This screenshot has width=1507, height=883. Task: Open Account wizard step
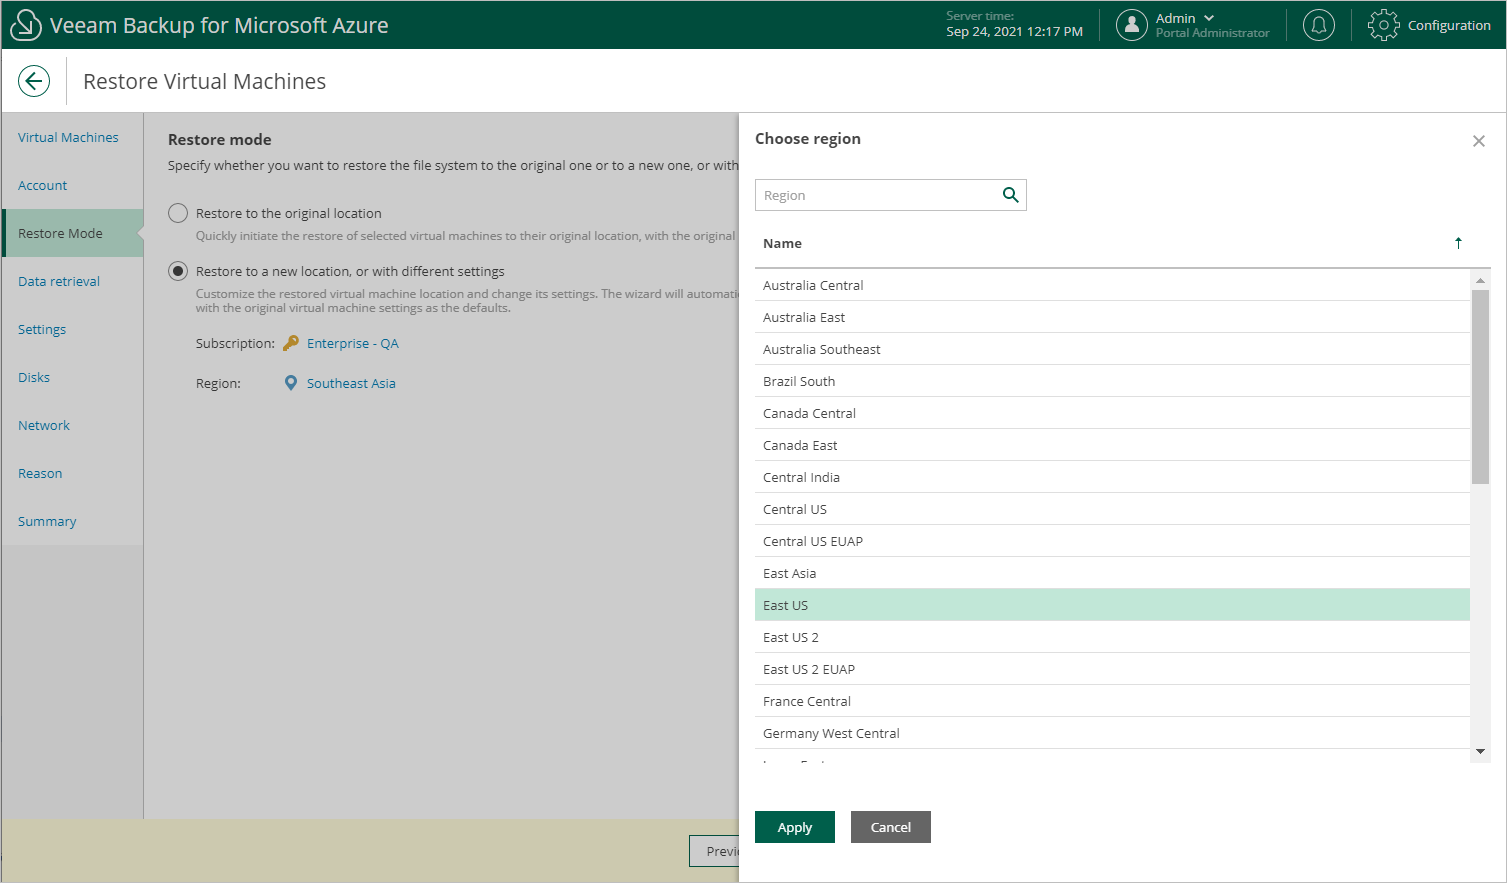coord(42,185)
